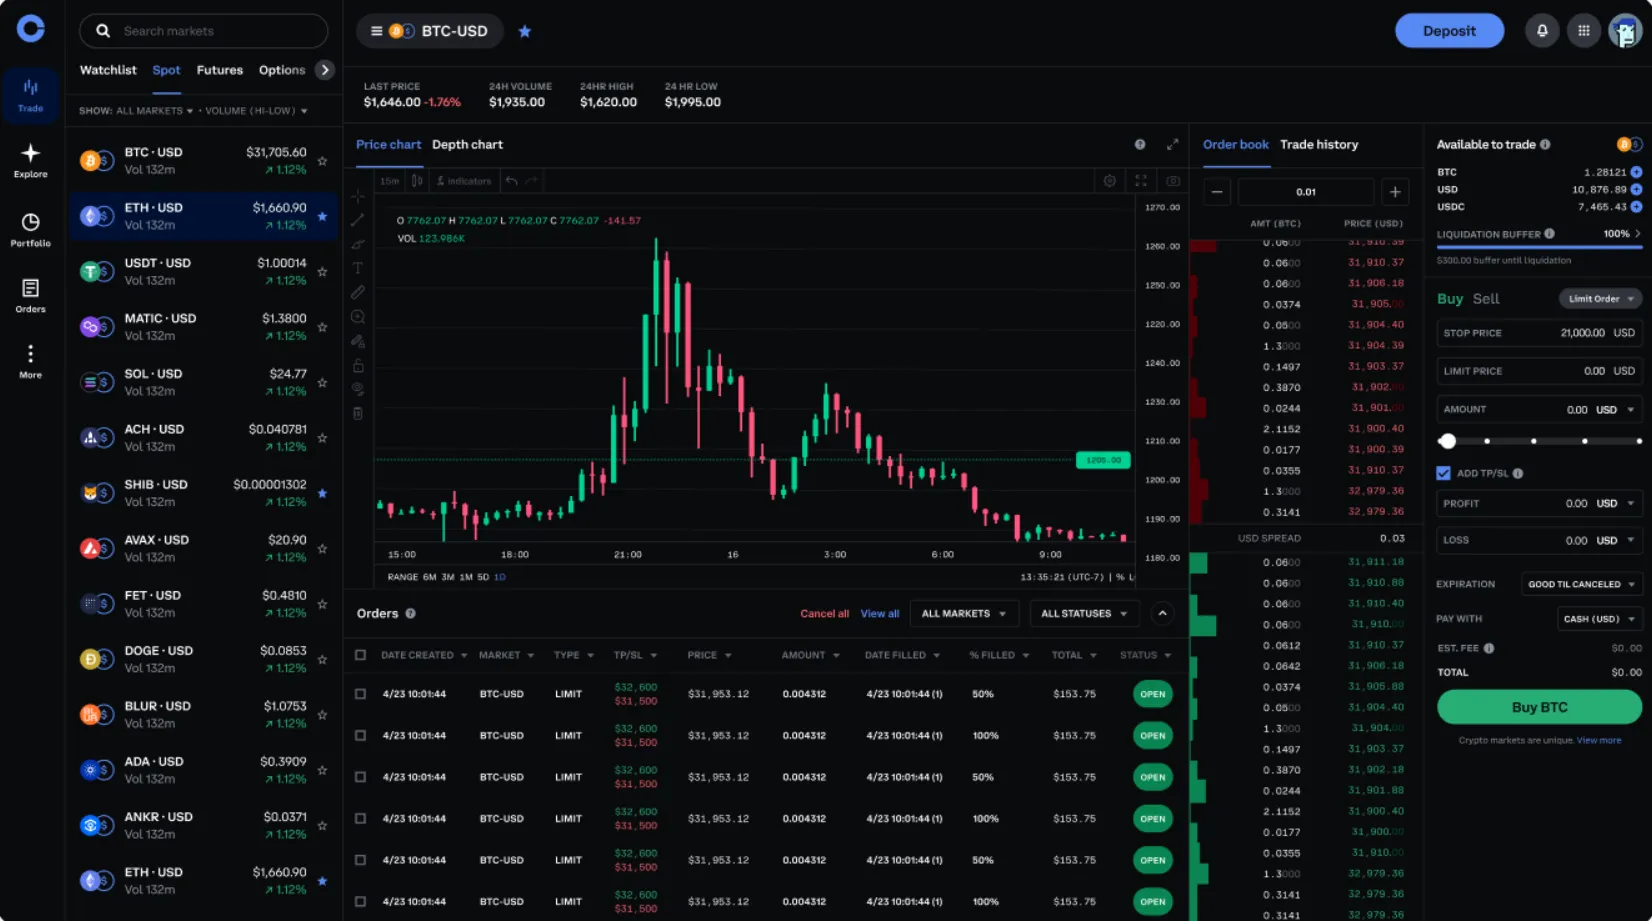Toggle the favorite star next to BTC-USD
The image size is (1652, 921).
point(525,31)
